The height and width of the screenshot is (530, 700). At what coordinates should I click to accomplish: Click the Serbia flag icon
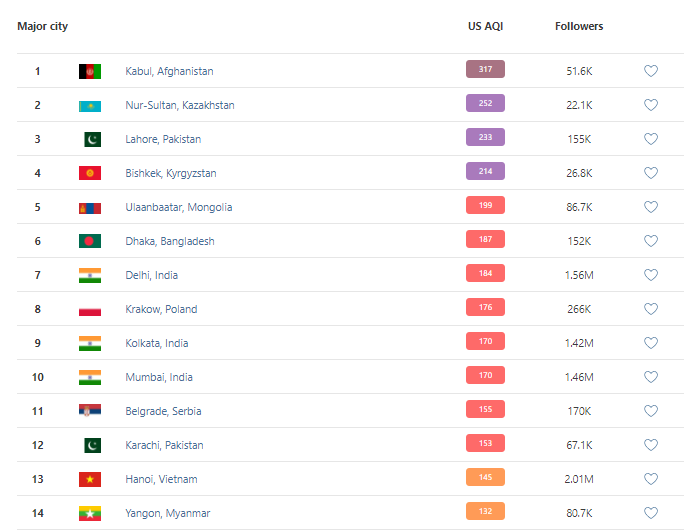[x=90, y=411]
